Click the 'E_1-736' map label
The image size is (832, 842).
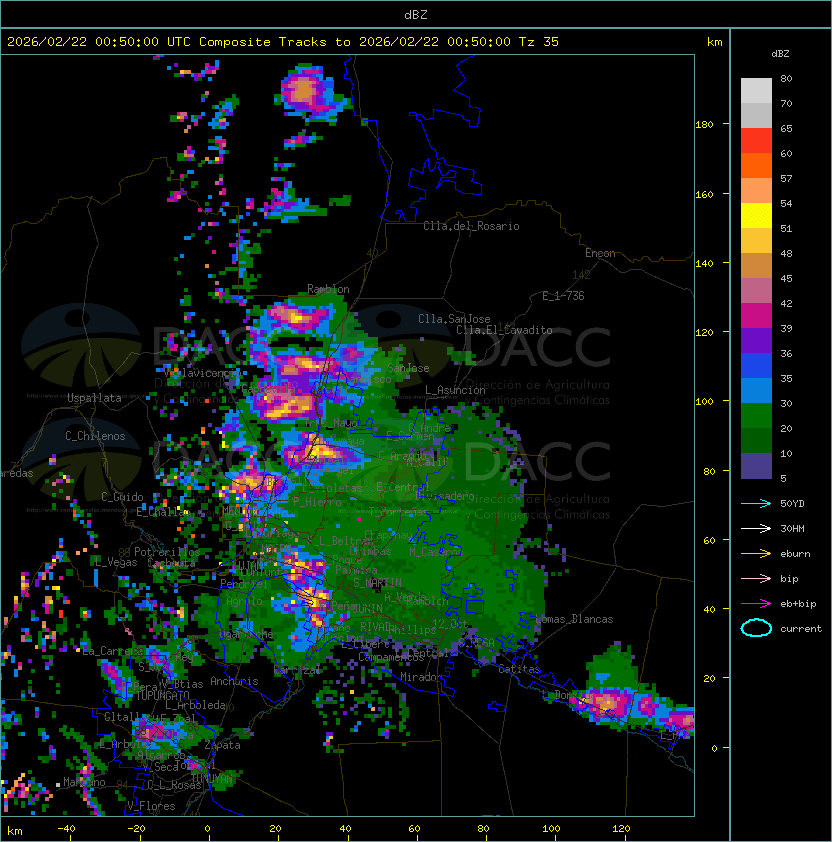563,295
